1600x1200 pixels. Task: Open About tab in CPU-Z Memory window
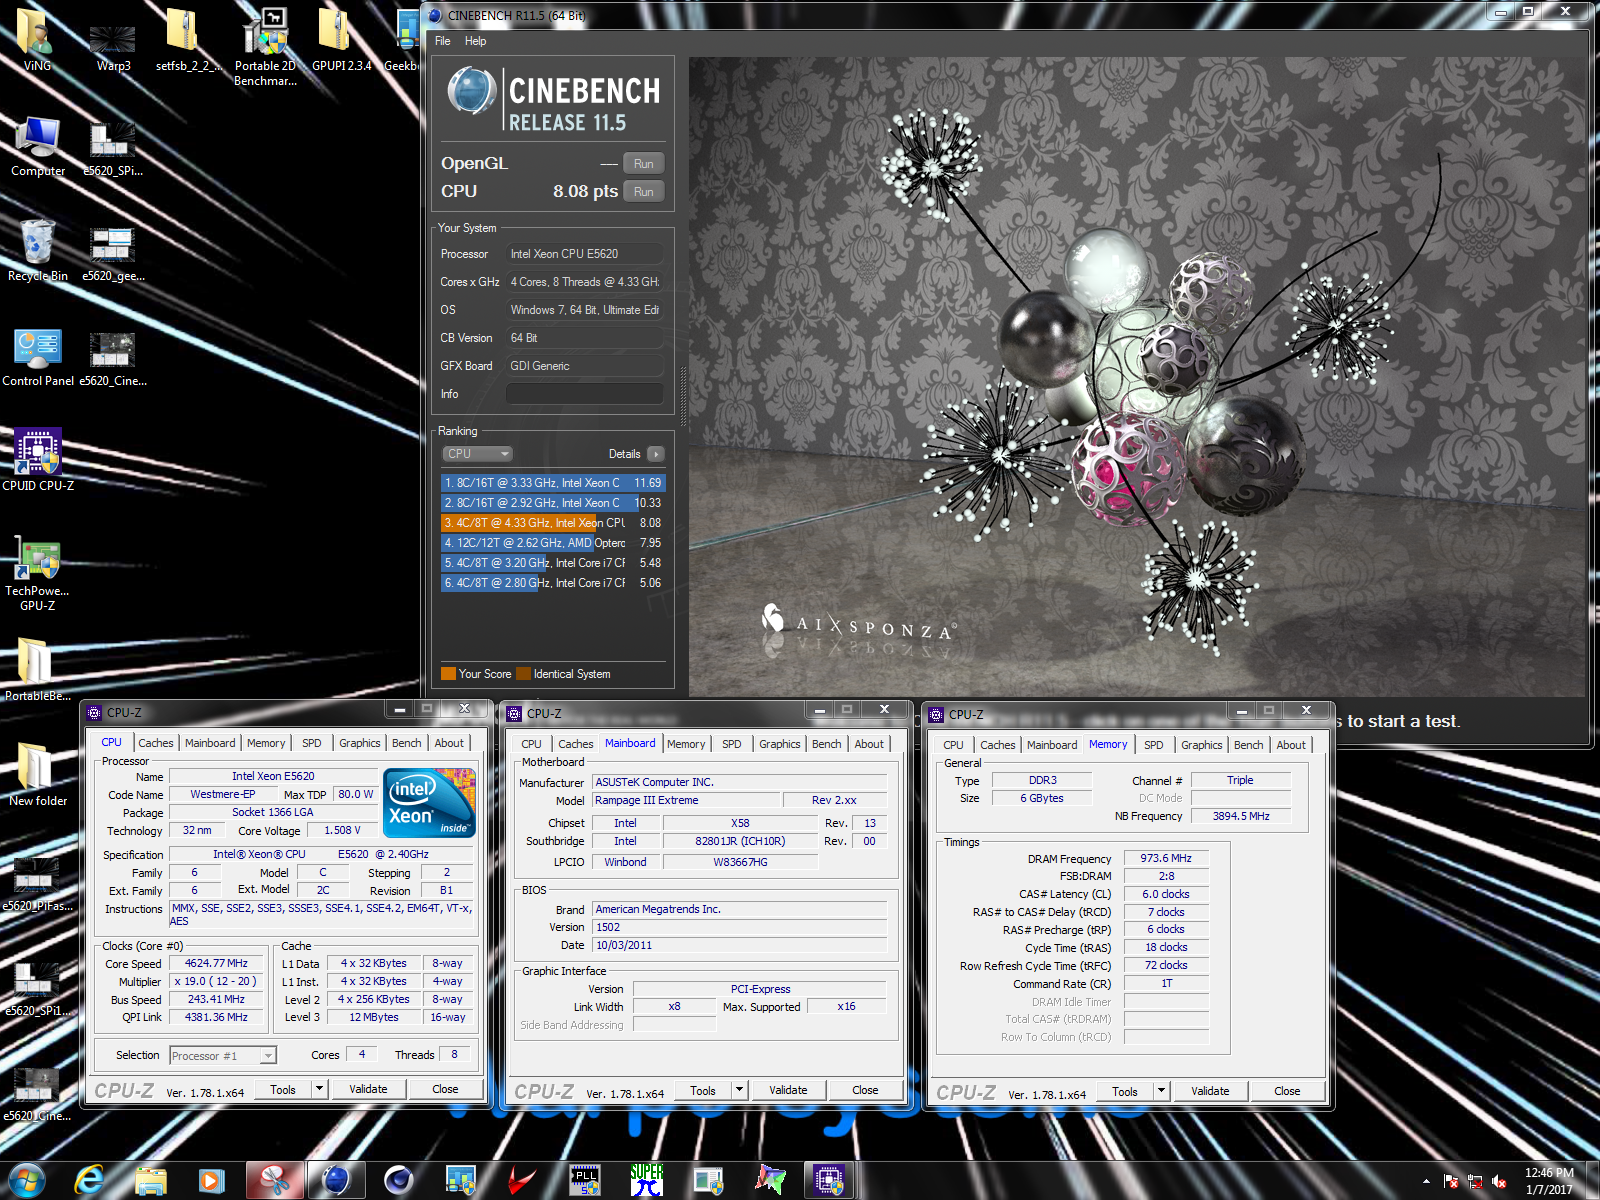(1290, 745)
